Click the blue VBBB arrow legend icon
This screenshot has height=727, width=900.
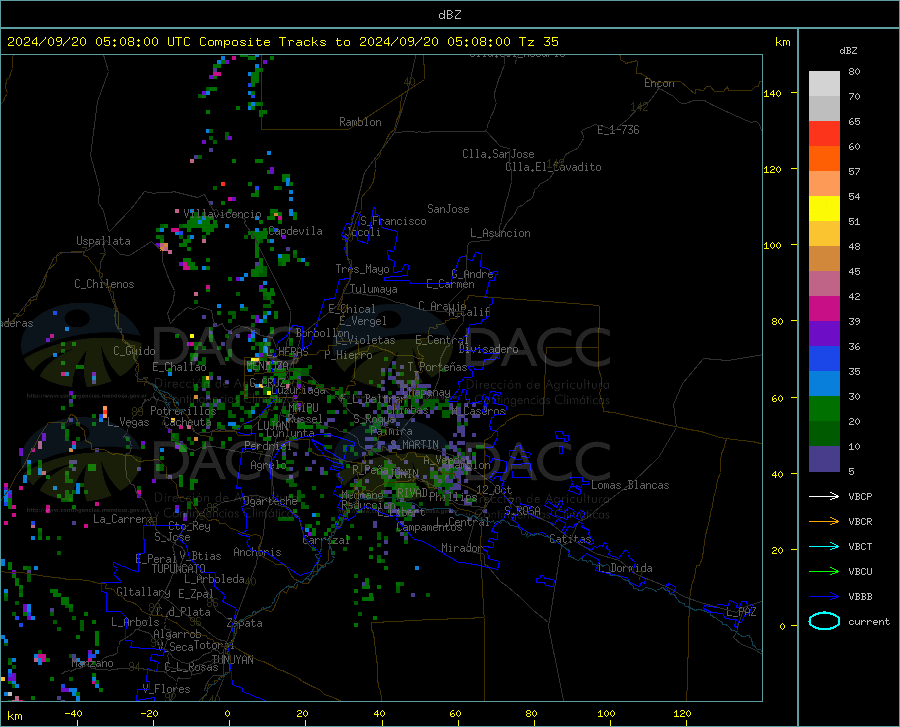point(824,596)
